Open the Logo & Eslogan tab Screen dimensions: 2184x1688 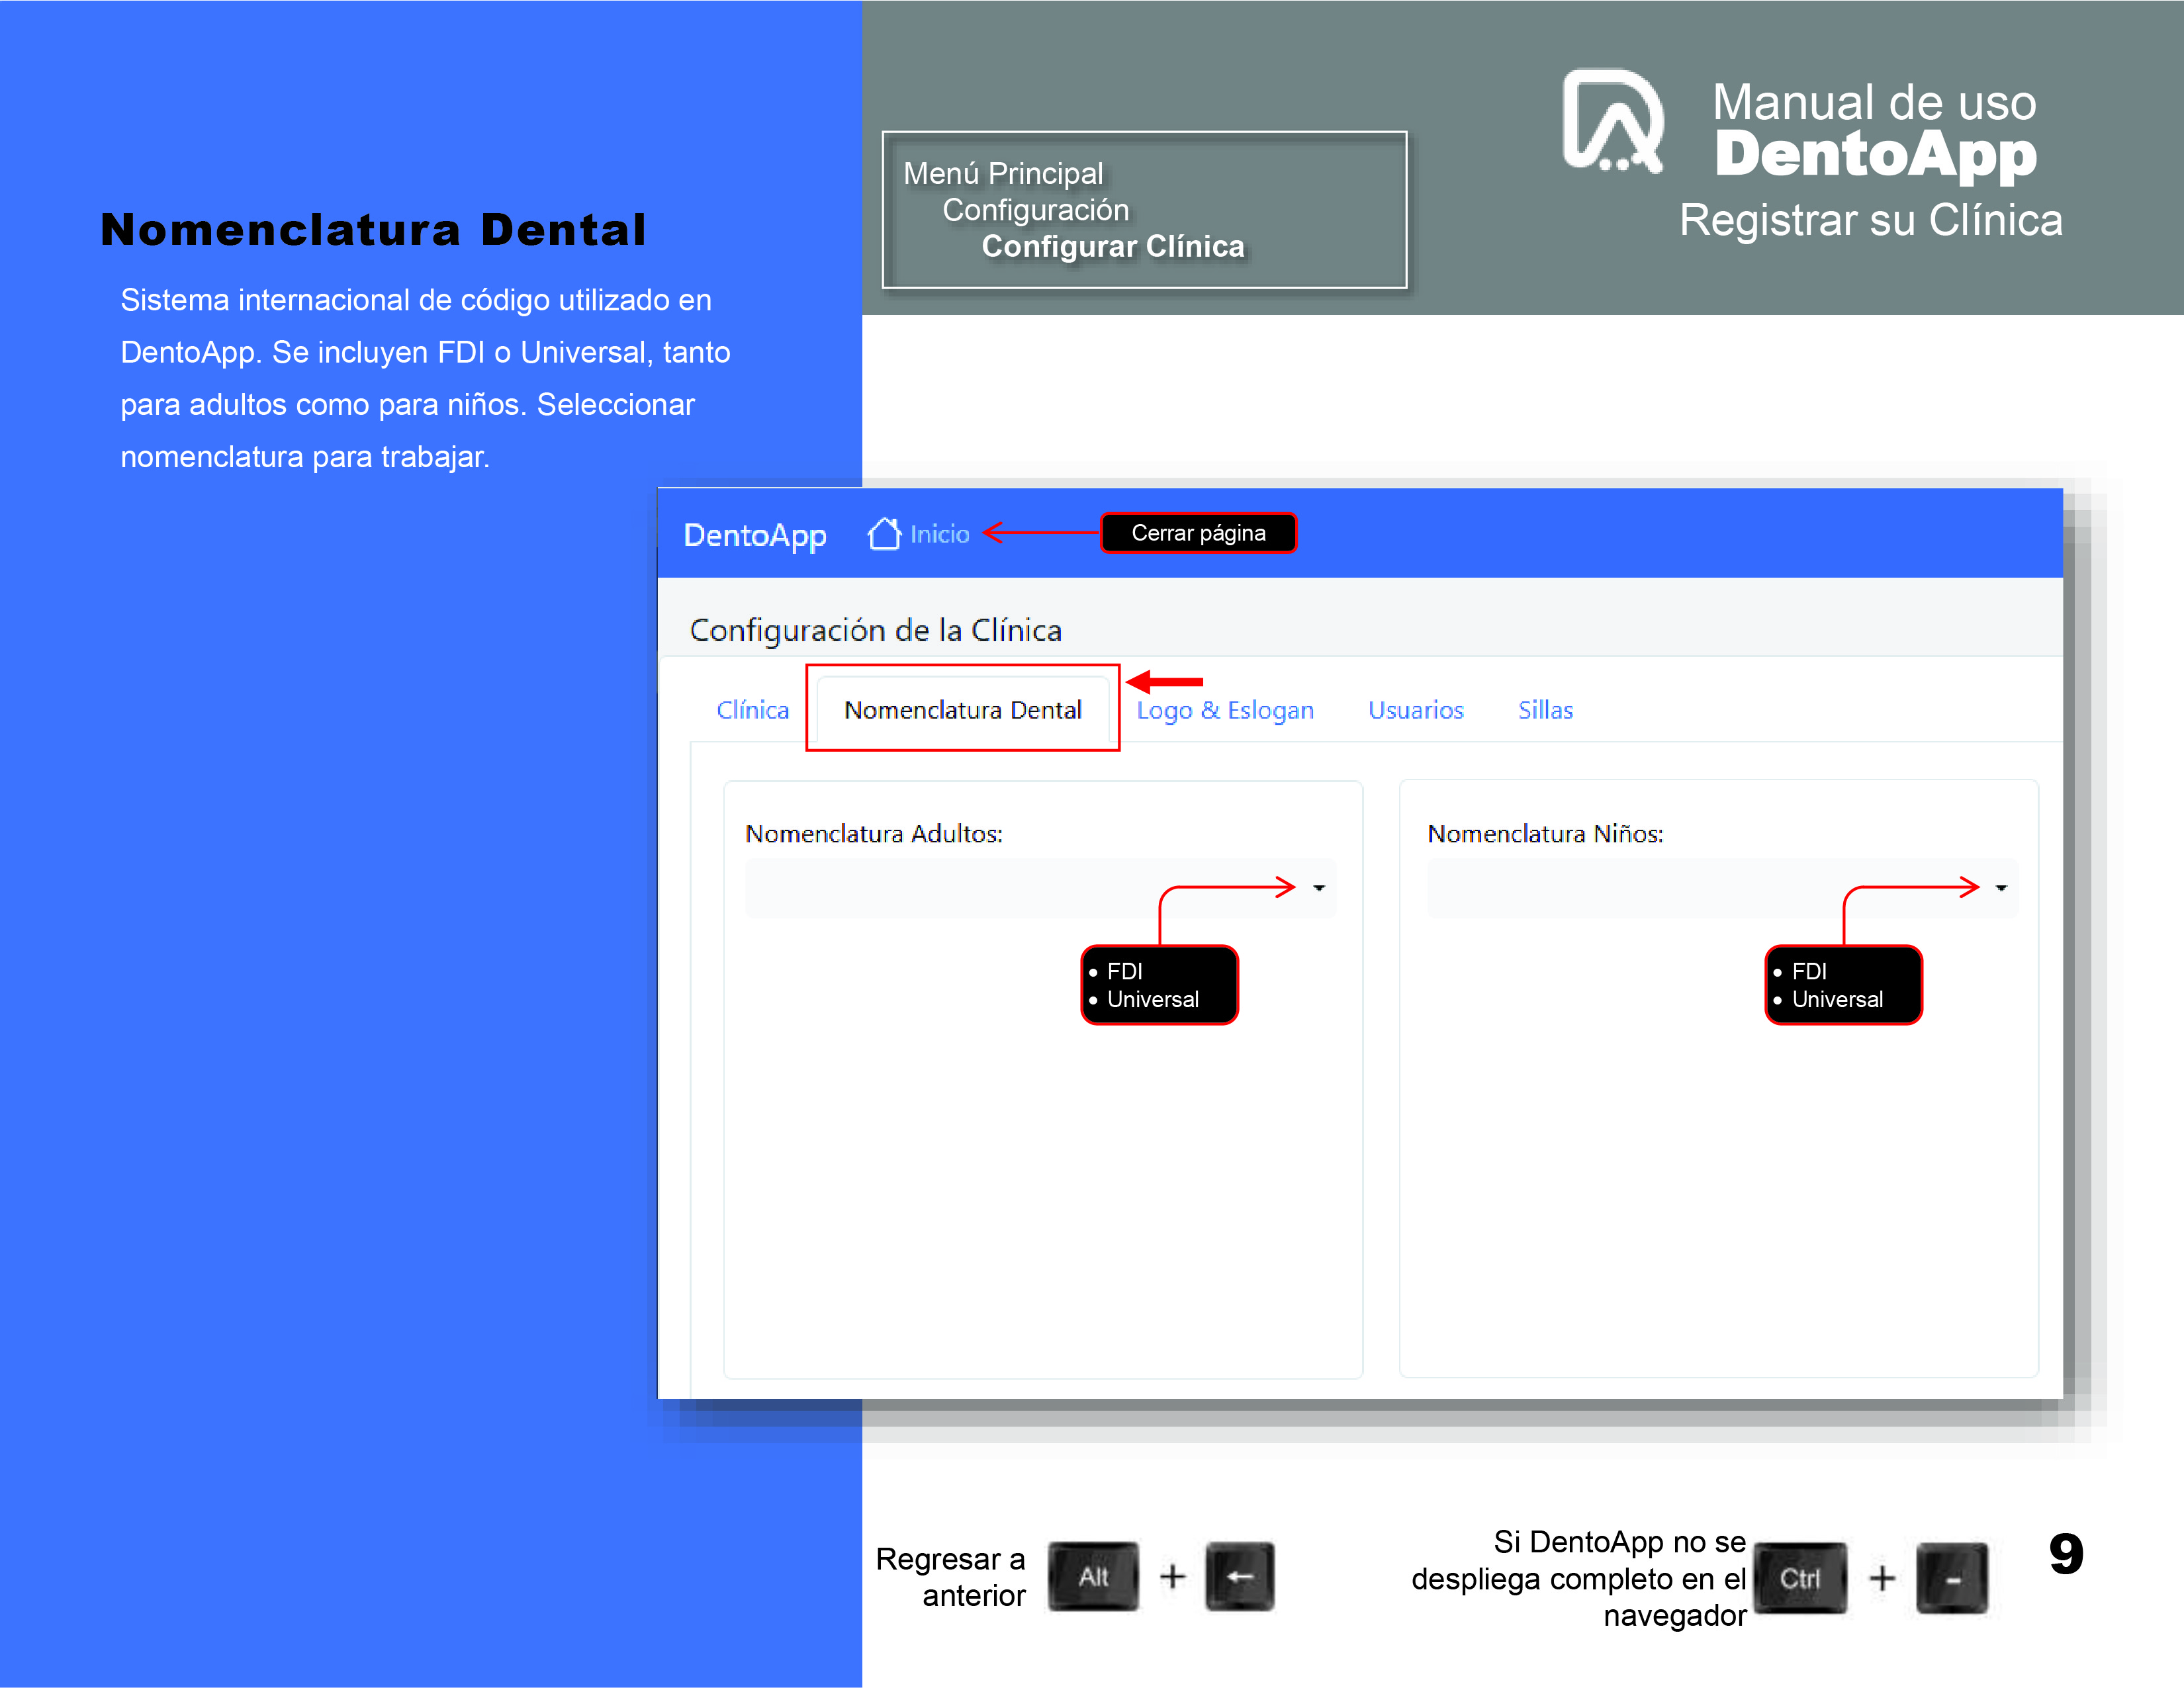[x=1225, y=710]
